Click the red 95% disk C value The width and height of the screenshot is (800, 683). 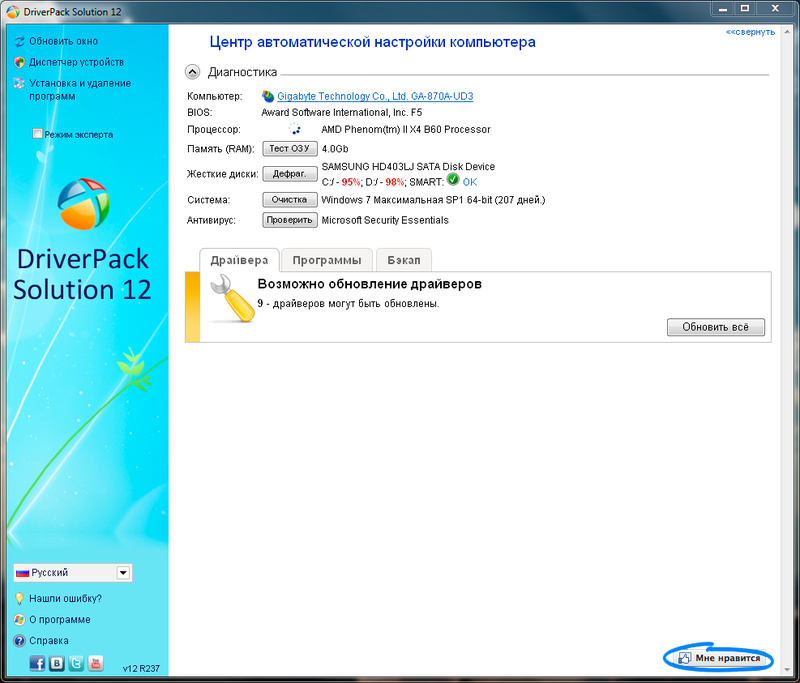(351, 182)
